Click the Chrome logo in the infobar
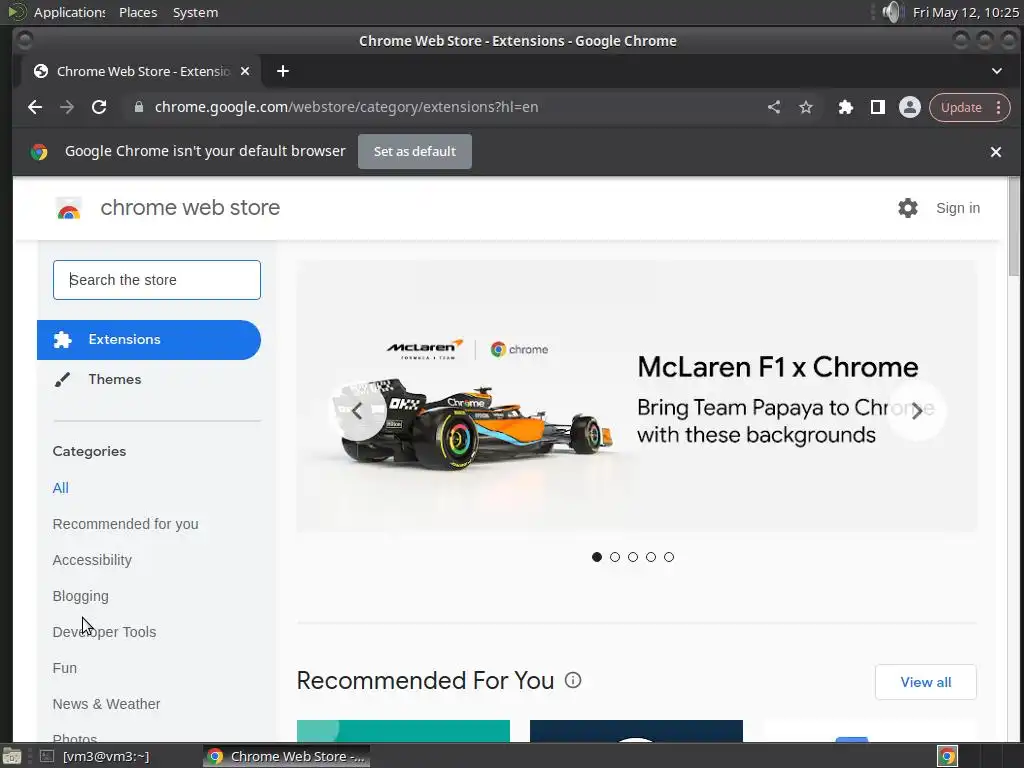The width and height of the screenshot is (1024, 768). [x=39, y=152]
